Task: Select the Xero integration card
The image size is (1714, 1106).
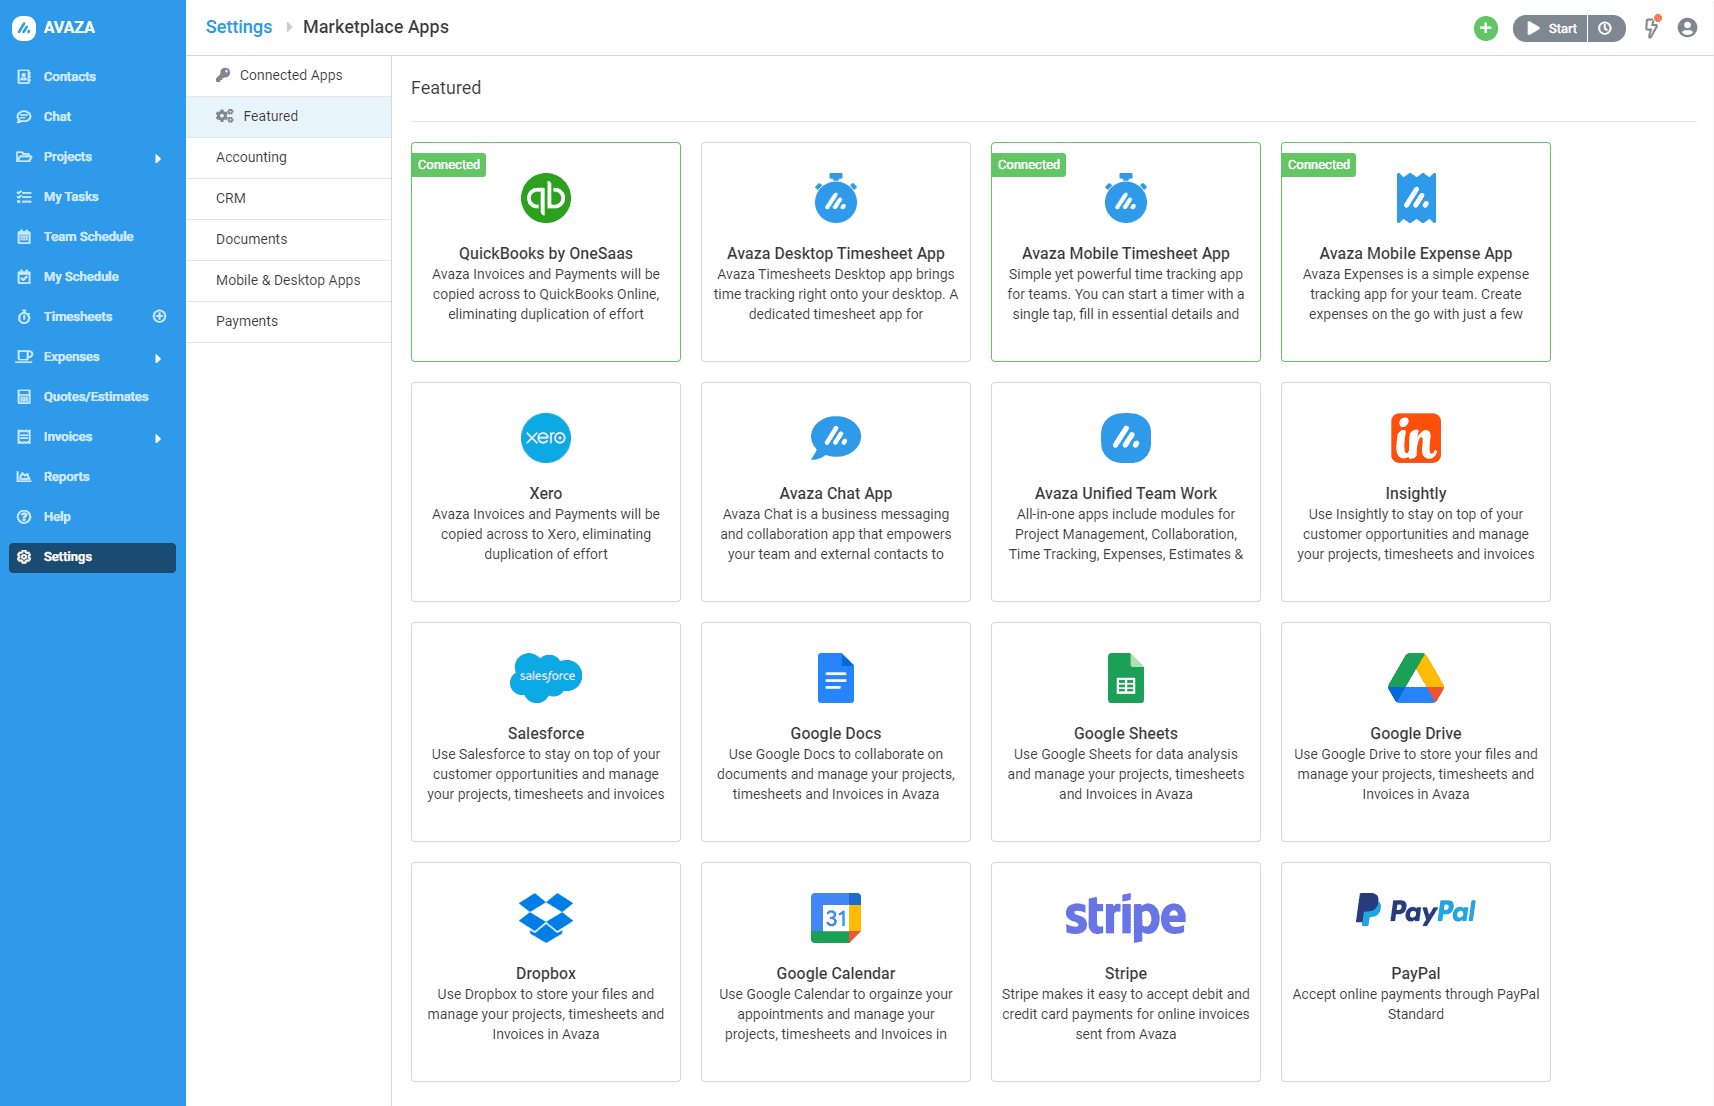Action: [x=545, y=492]
